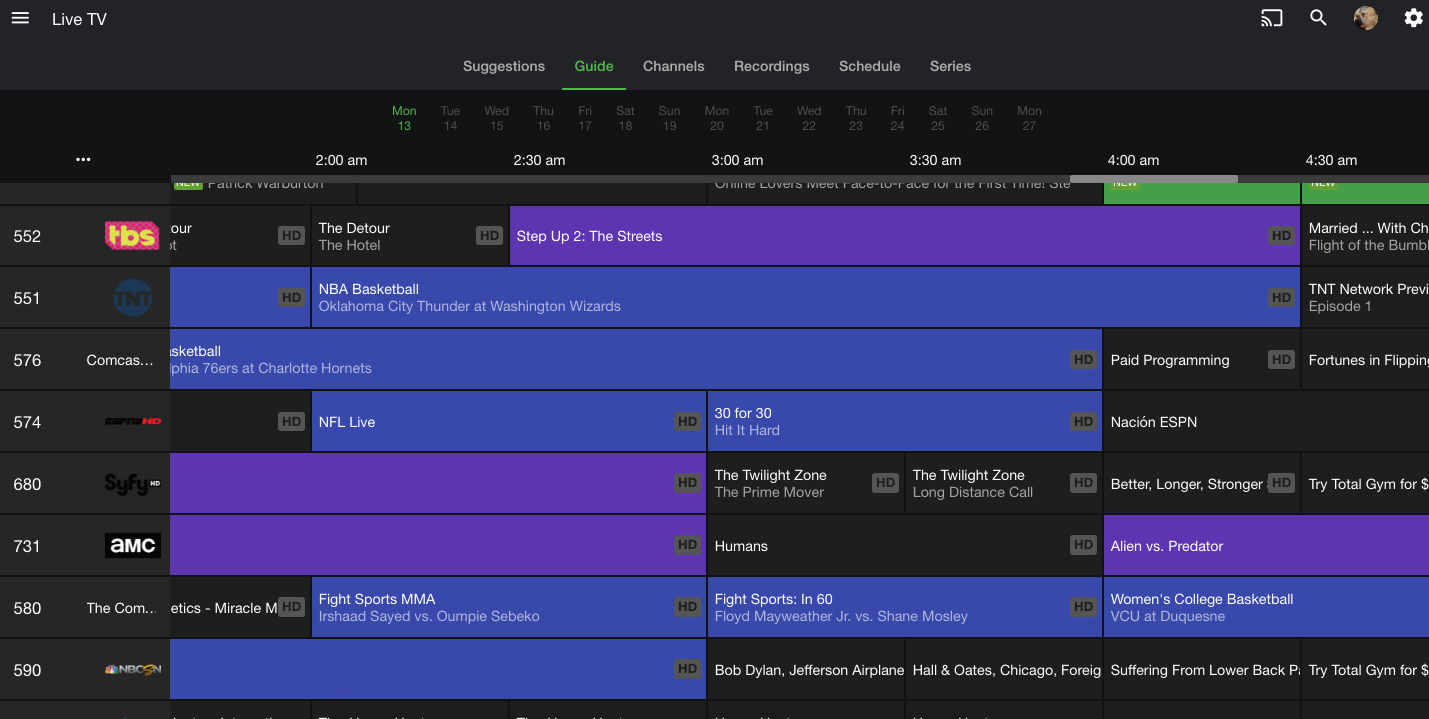Select Mon 13 in the date strip
The height and width of the screenshot is (719, 1429).
[404, 118]
